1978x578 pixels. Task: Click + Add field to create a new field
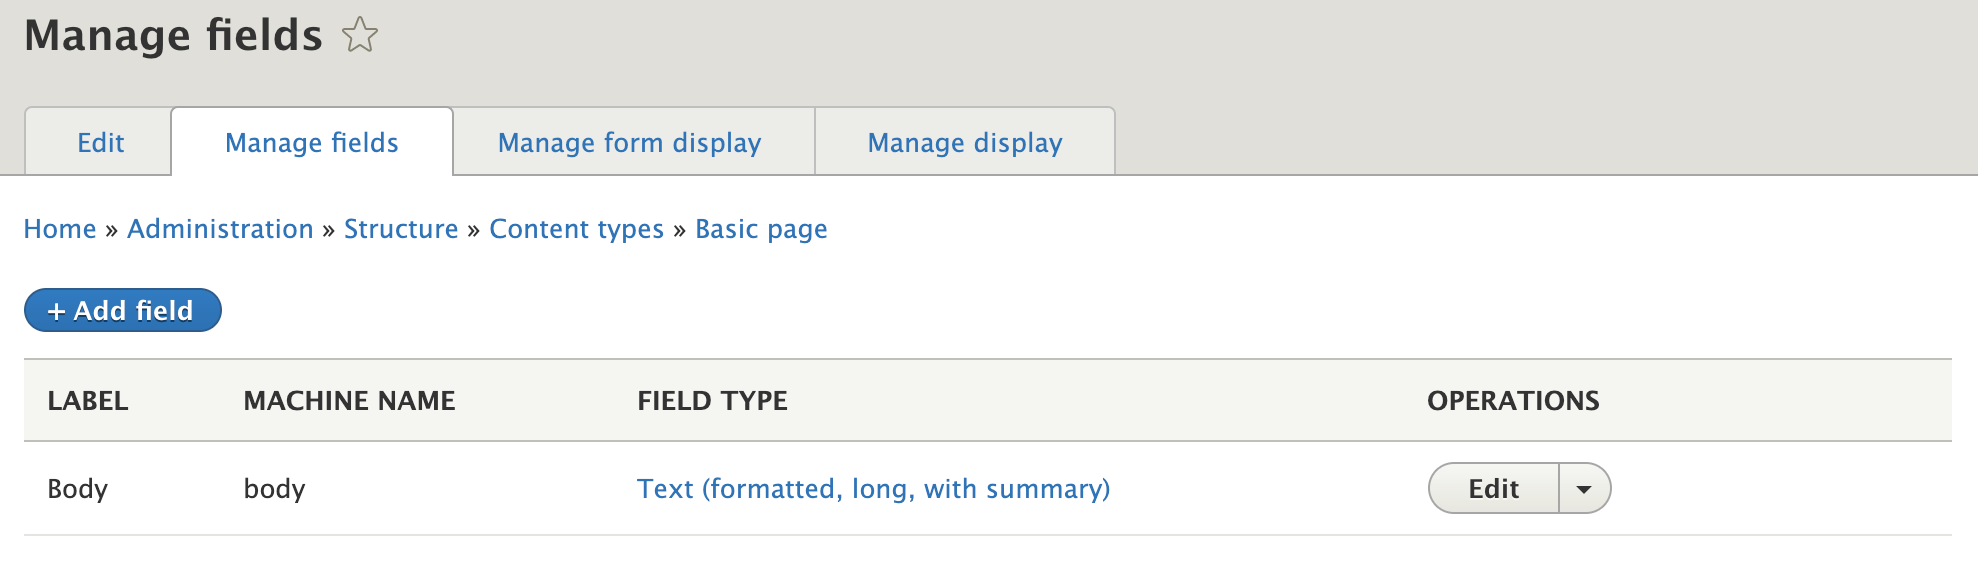click(x=121, y=310)
